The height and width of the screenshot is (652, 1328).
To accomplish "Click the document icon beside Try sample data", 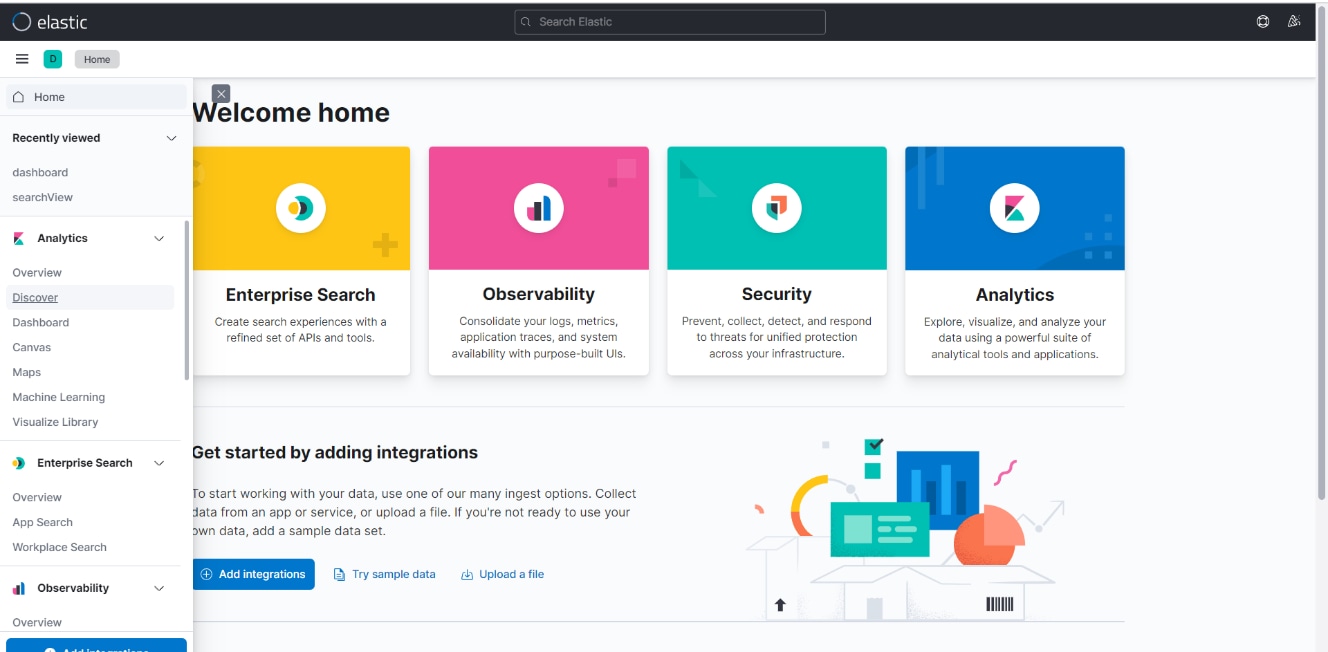I will coord(339,574).
